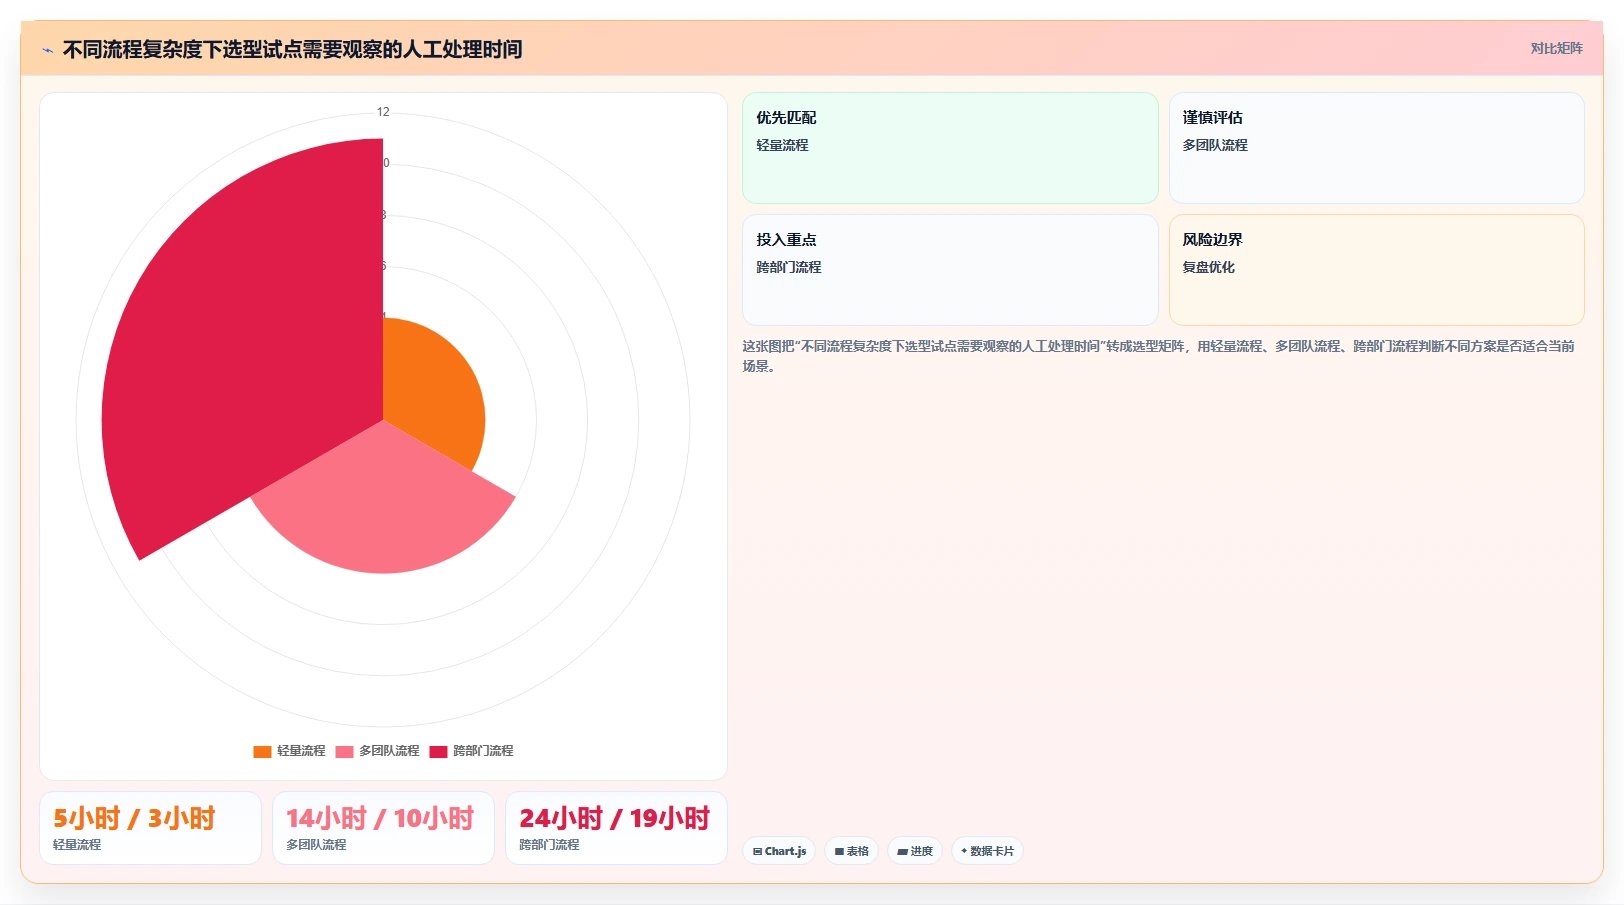Click the small icon before the header title
Screen dimensions: 1624x905
(47, 50)
